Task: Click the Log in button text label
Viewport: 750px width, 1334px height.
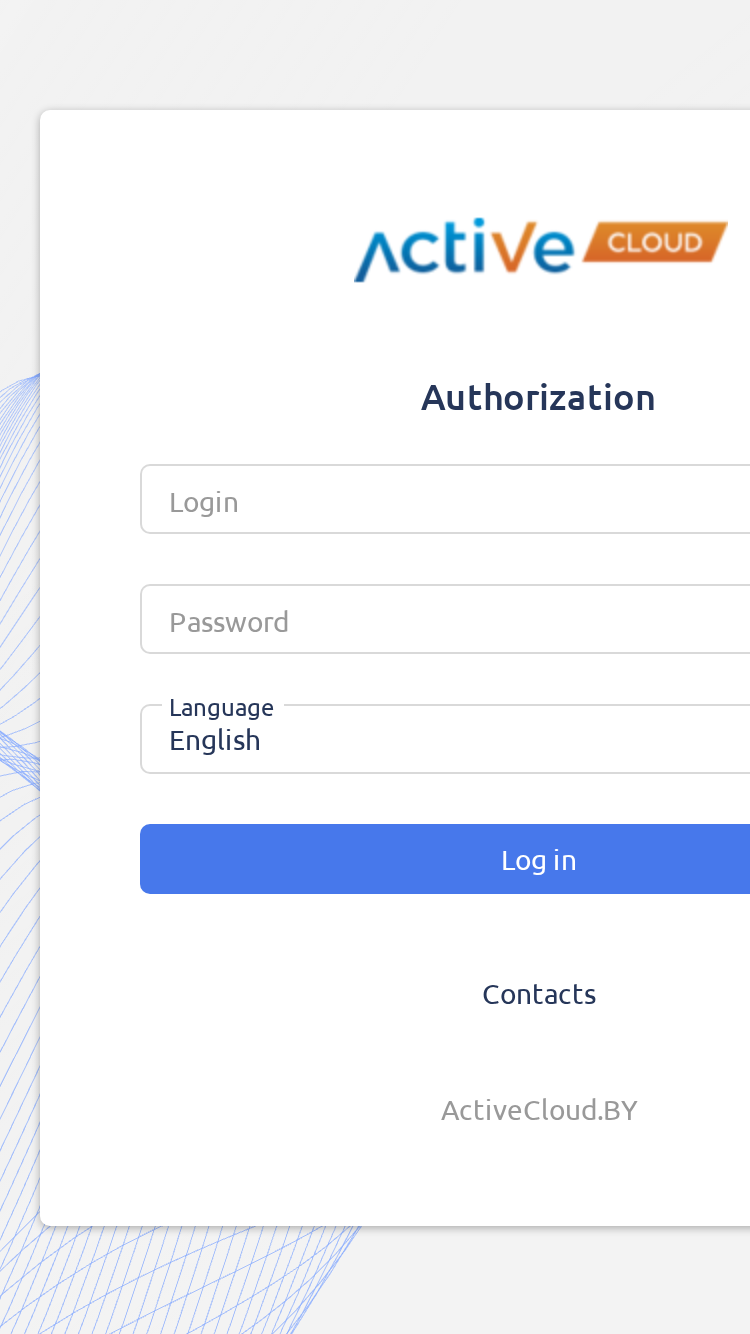Action: pyautogui.click(x=539, y=860)
